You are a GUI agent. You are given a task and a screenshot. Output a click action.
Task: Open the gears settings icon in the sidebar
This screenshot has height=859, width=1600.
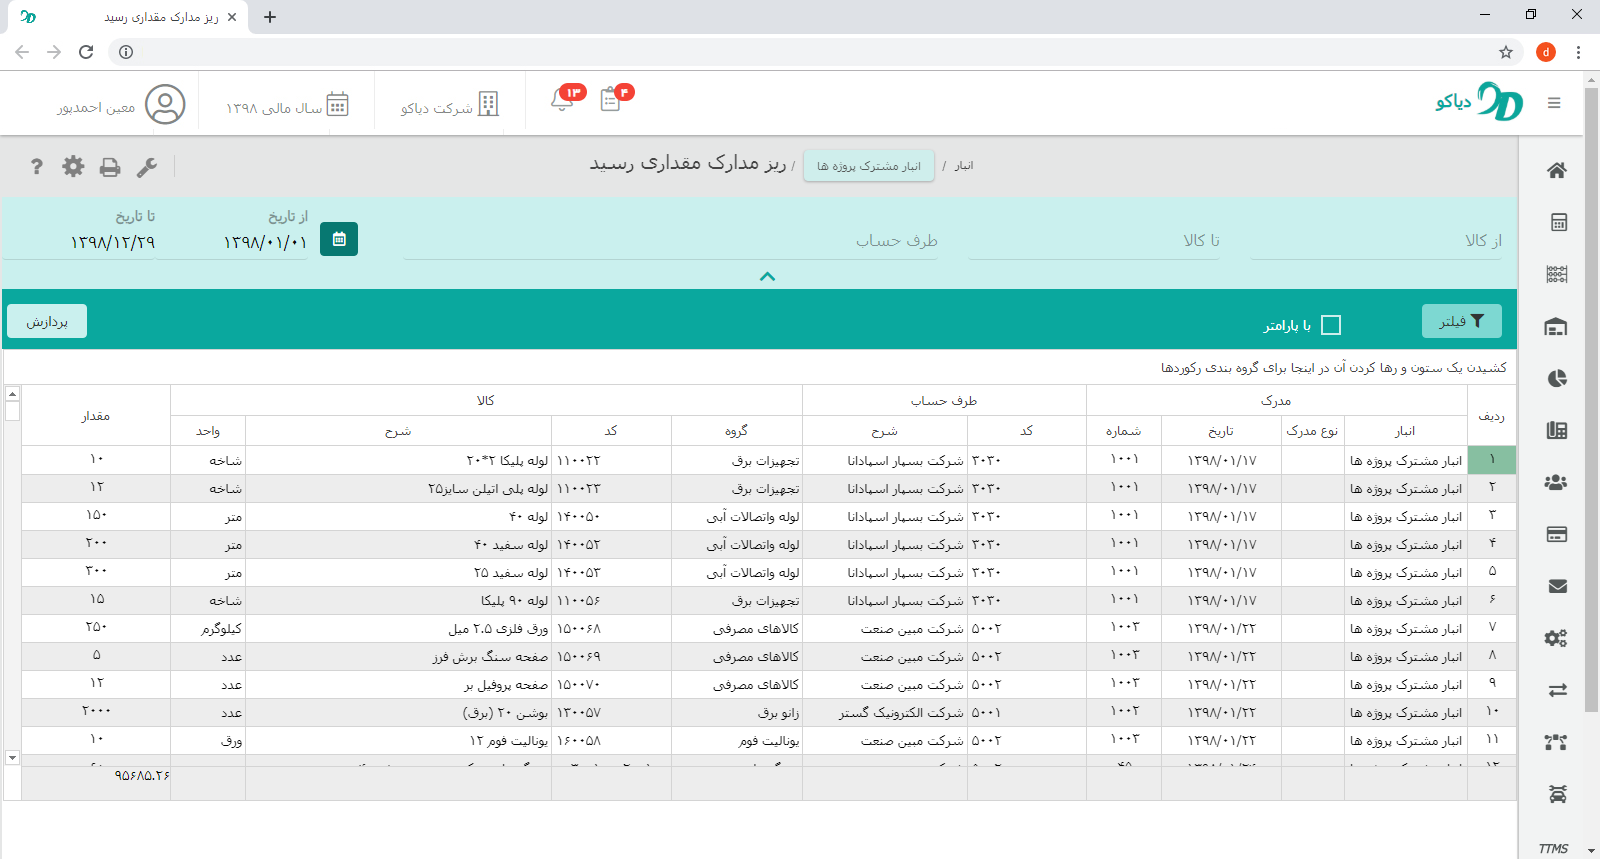point(1556,638)
